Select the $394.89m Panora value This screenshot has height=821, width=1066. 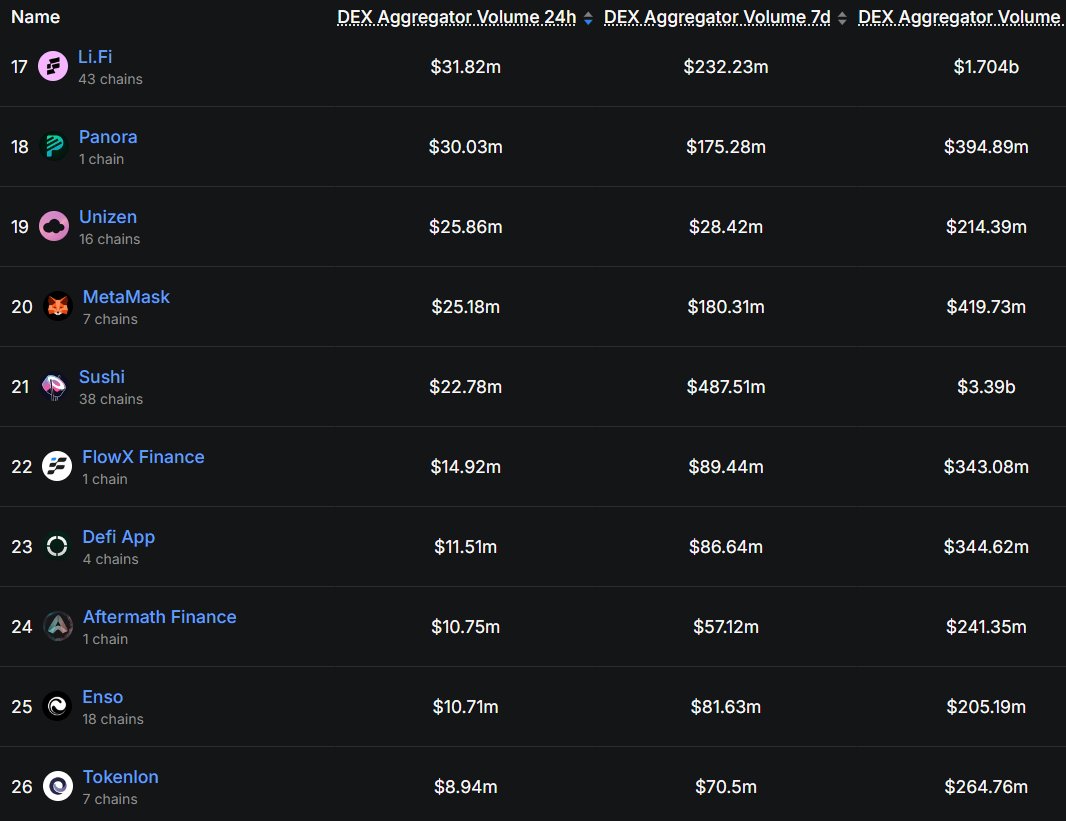point(986,146)
